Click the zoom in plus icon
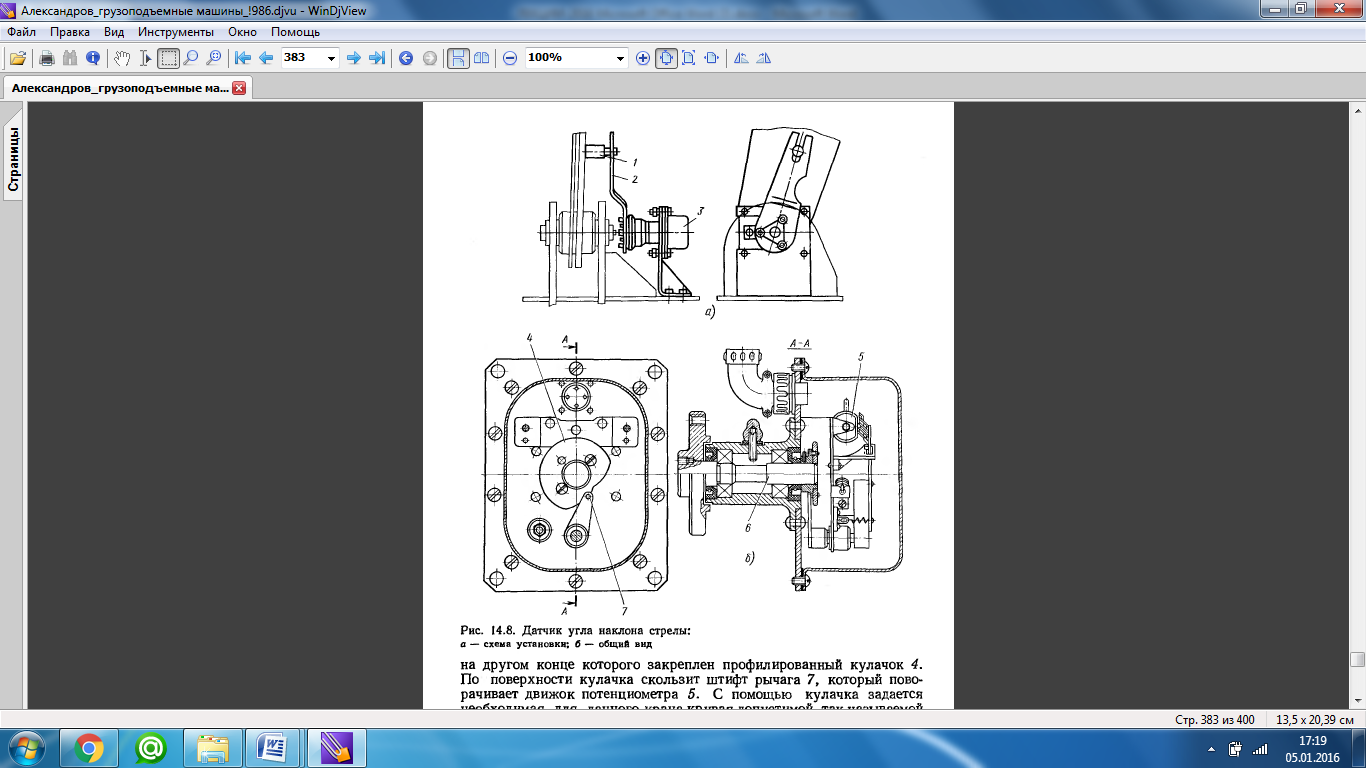 click(x=643, y=58)
